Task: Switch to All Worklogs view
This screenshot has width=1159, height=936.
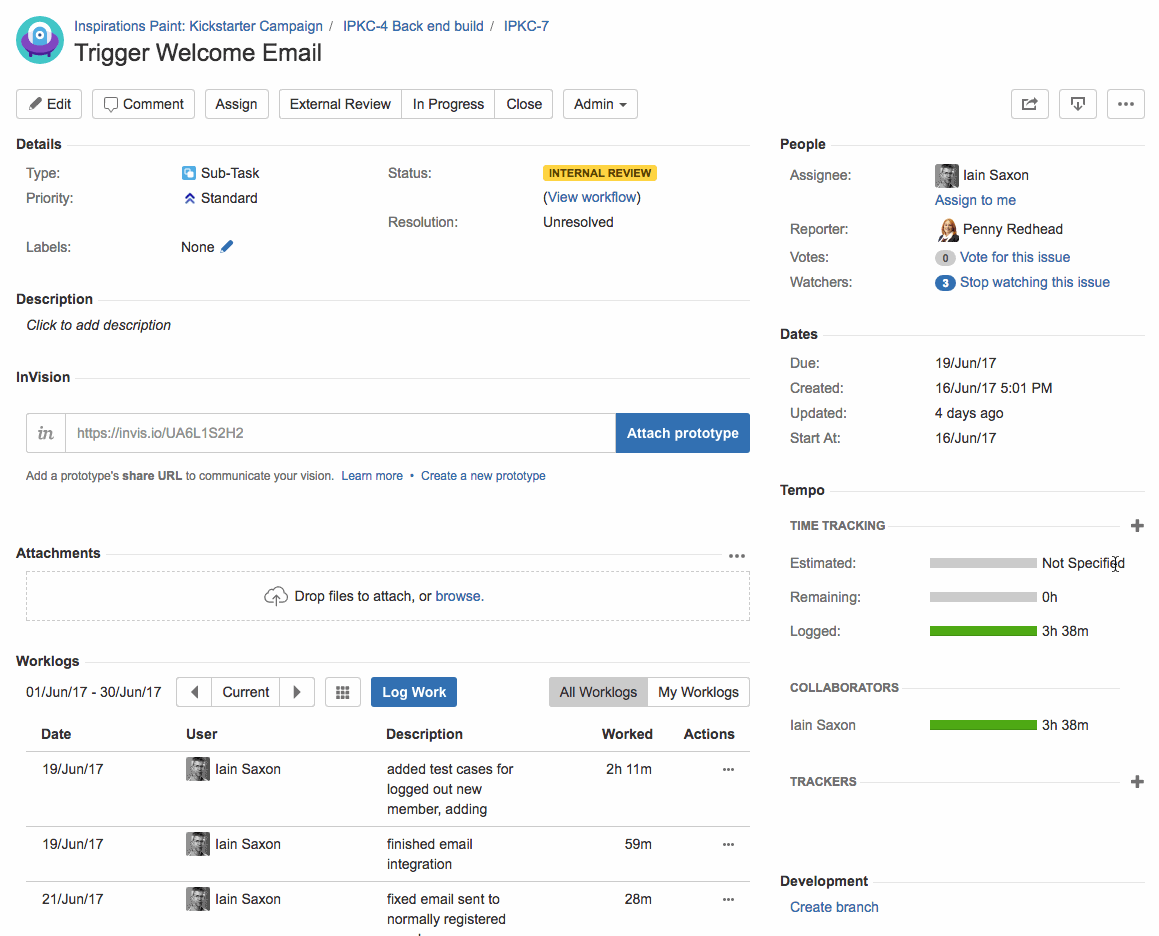Action: [598, 692]
